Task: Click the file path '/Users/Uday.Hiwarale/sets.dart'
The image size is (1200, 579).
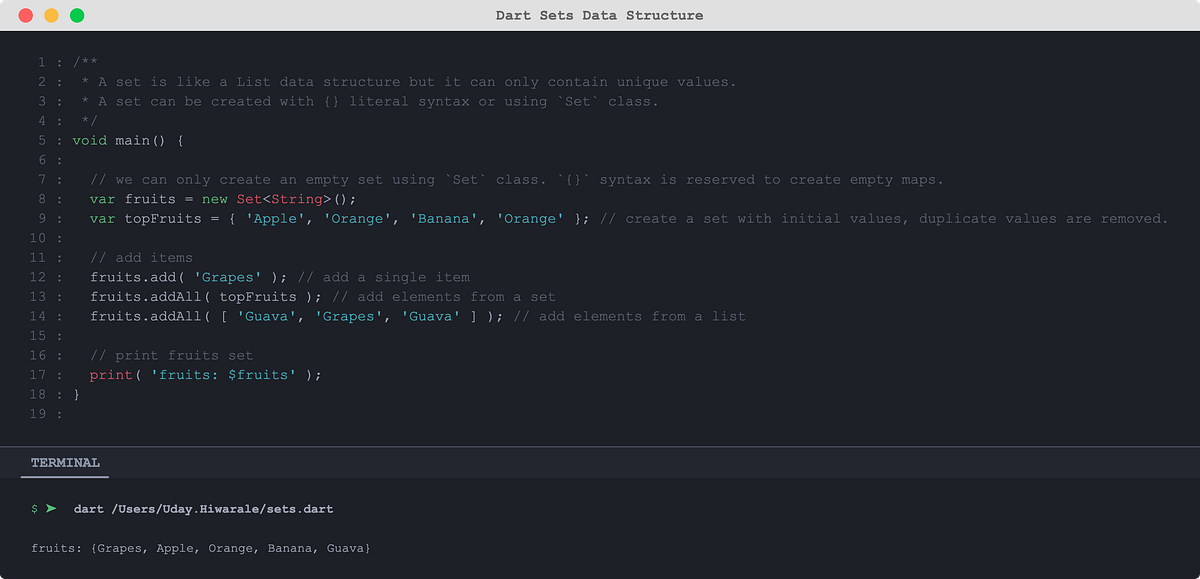Action: pyautogui.click(x=222, y=508)
